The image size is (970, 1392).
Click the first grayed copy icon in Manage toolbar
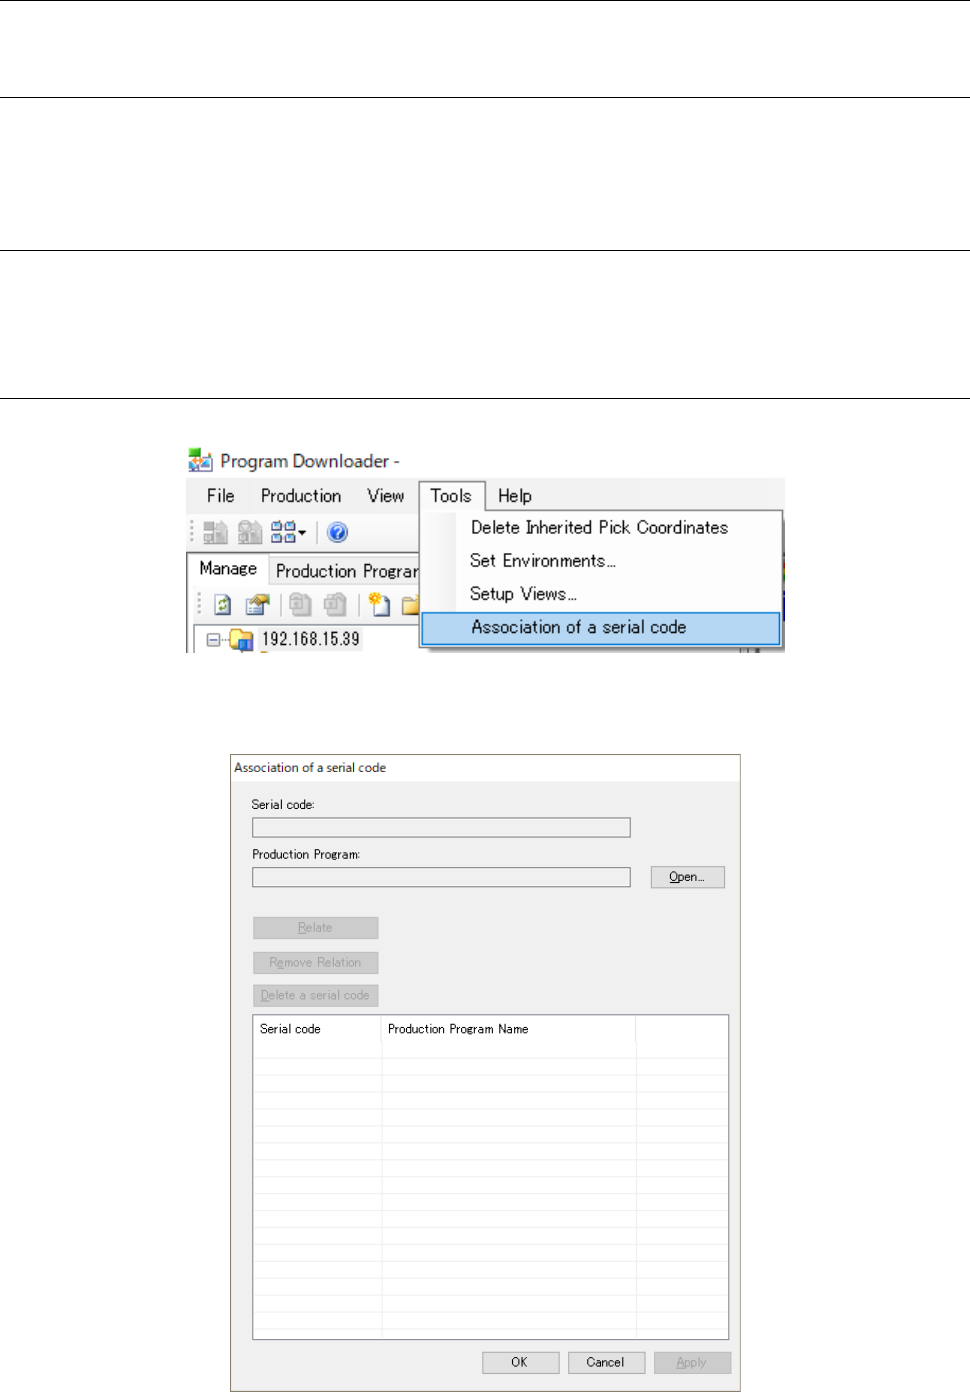(x=300, y=604)
